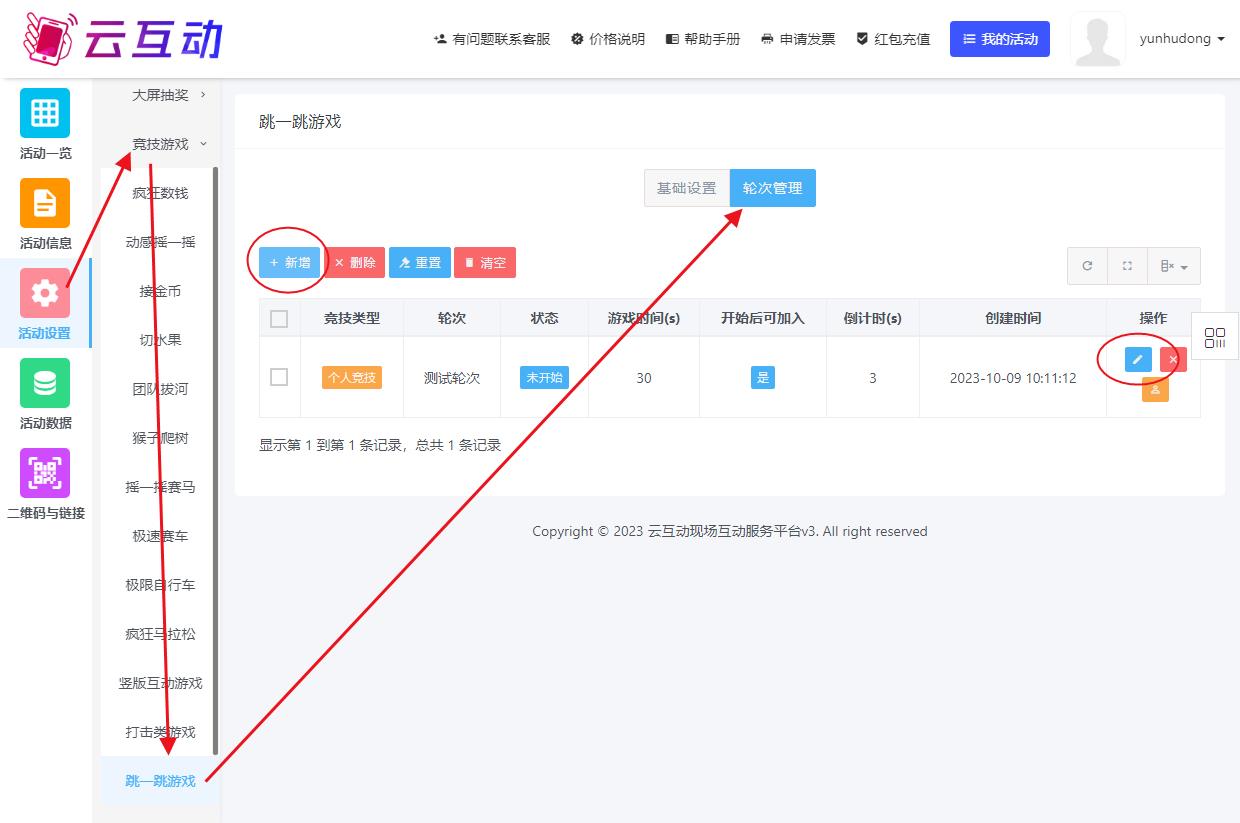Screen dimensions: 1240x823
Task: Check the select-all header checkbox
Action: pyautogui.click(x=279, y=319)
